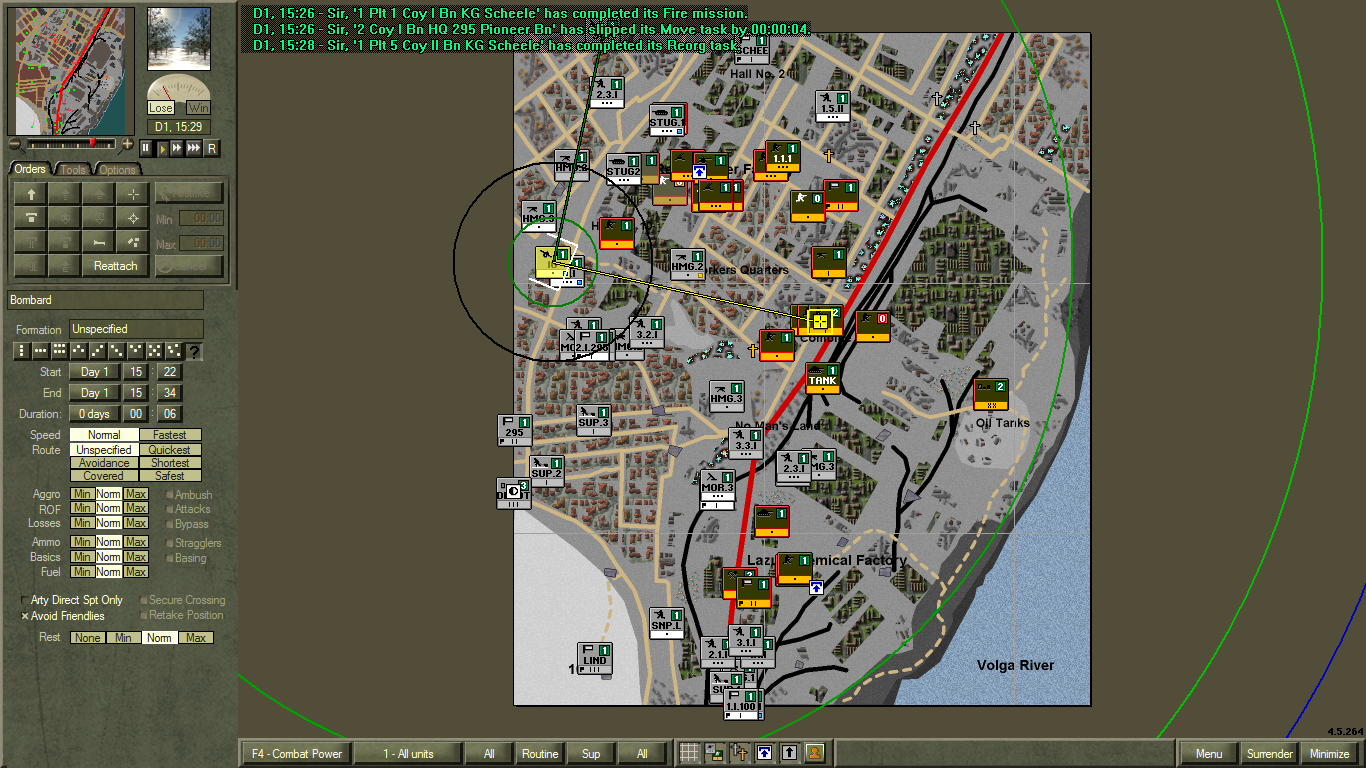Viewport: 1366px width, 768px height.
Task: Pause the game with the pause button
Action: pos(146,148)
